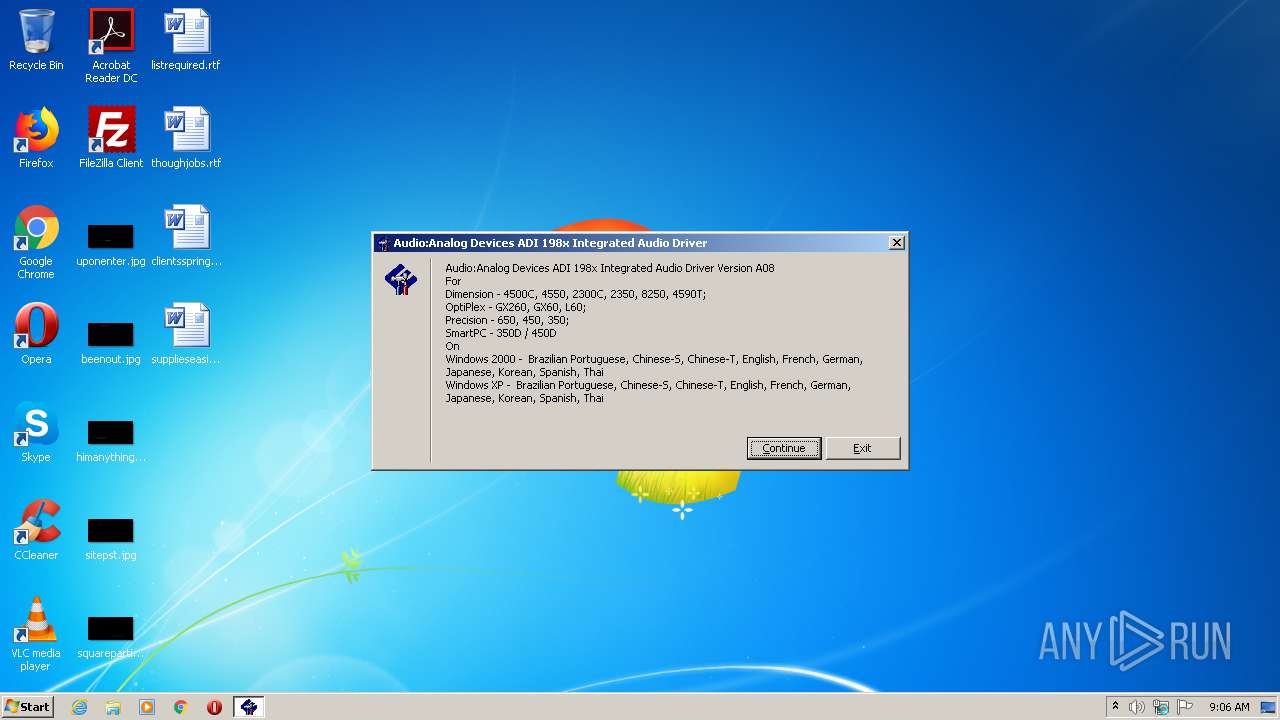1280x720 pixels.
Task: Open the volume control in the tray
Action: 1137,707
